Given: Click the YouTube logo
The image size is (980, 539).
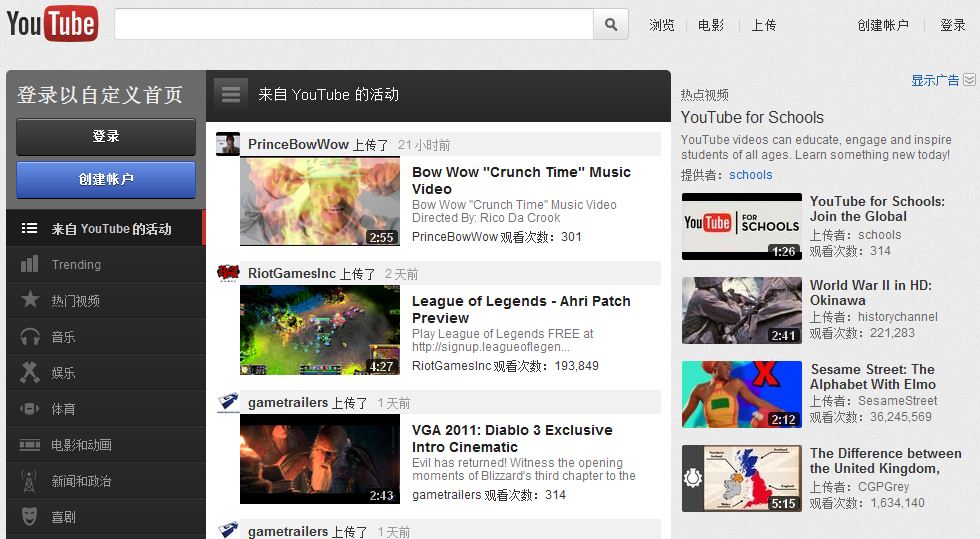Looking at the screenshot, I should [x=52, y=24].
